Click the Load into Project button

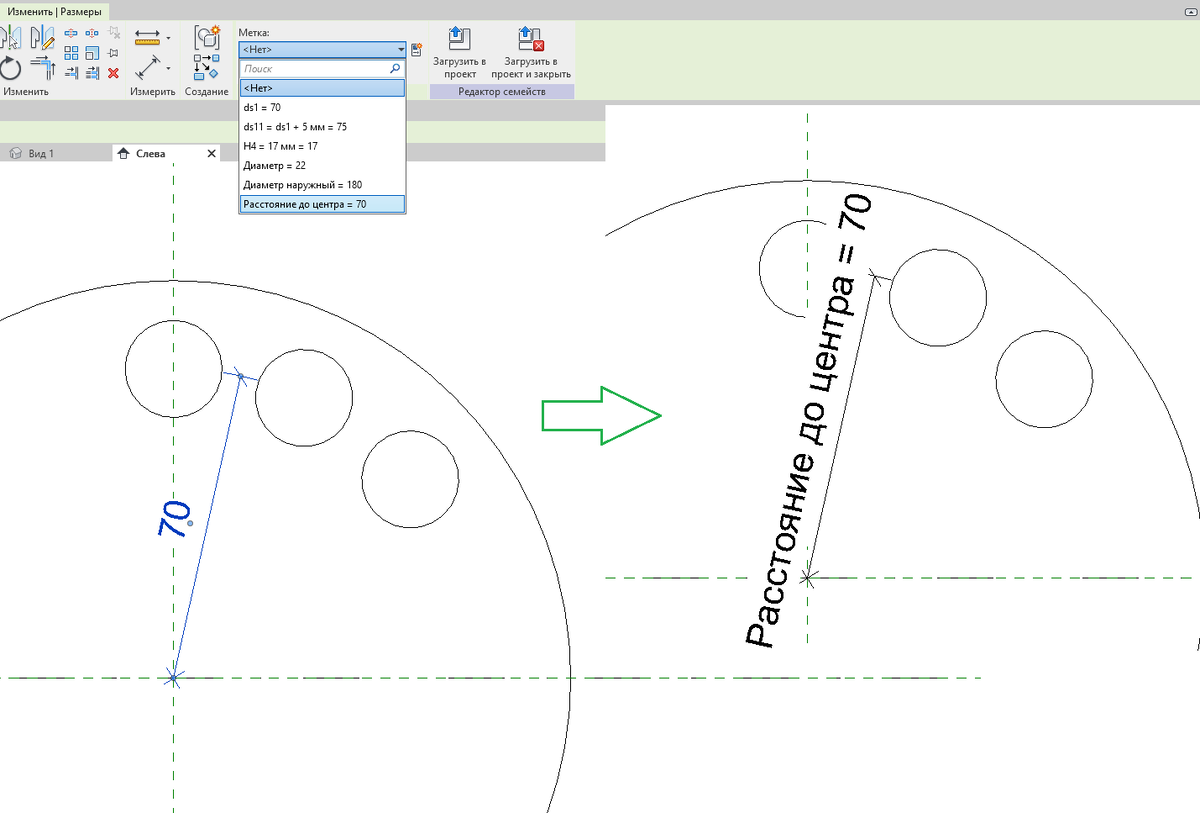point(459,53)
